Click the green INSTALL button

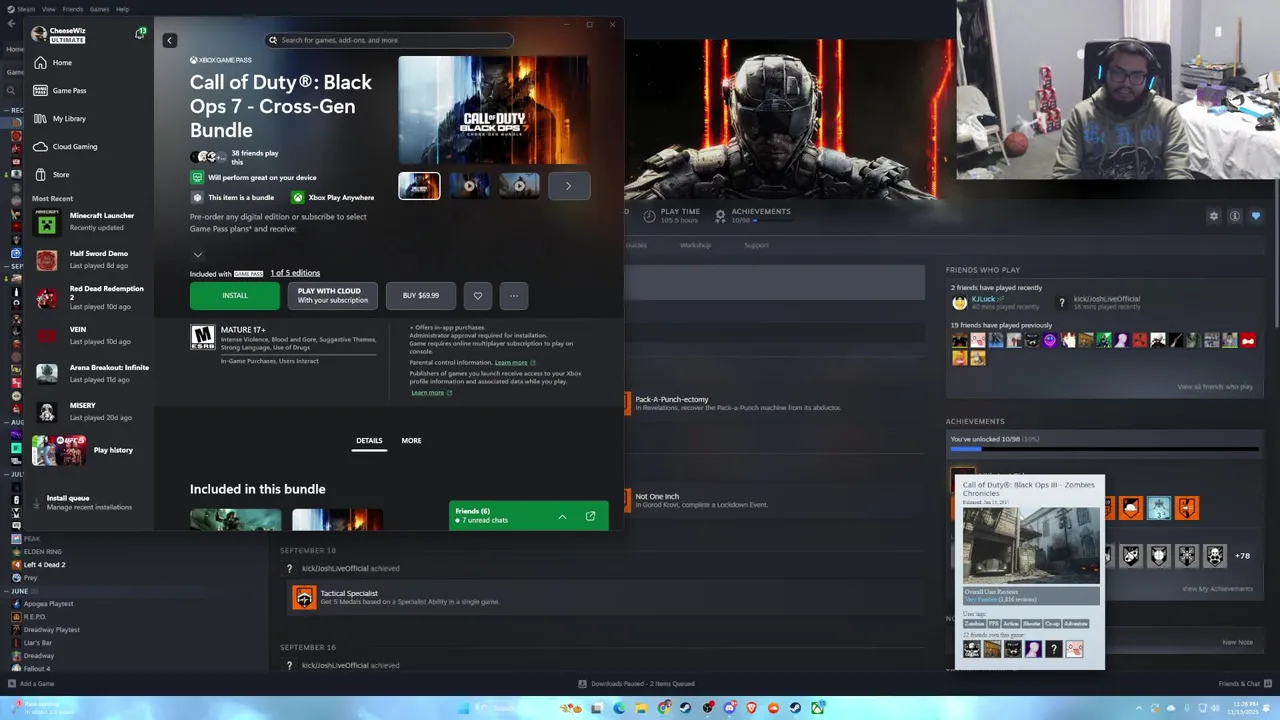point(235,295)
